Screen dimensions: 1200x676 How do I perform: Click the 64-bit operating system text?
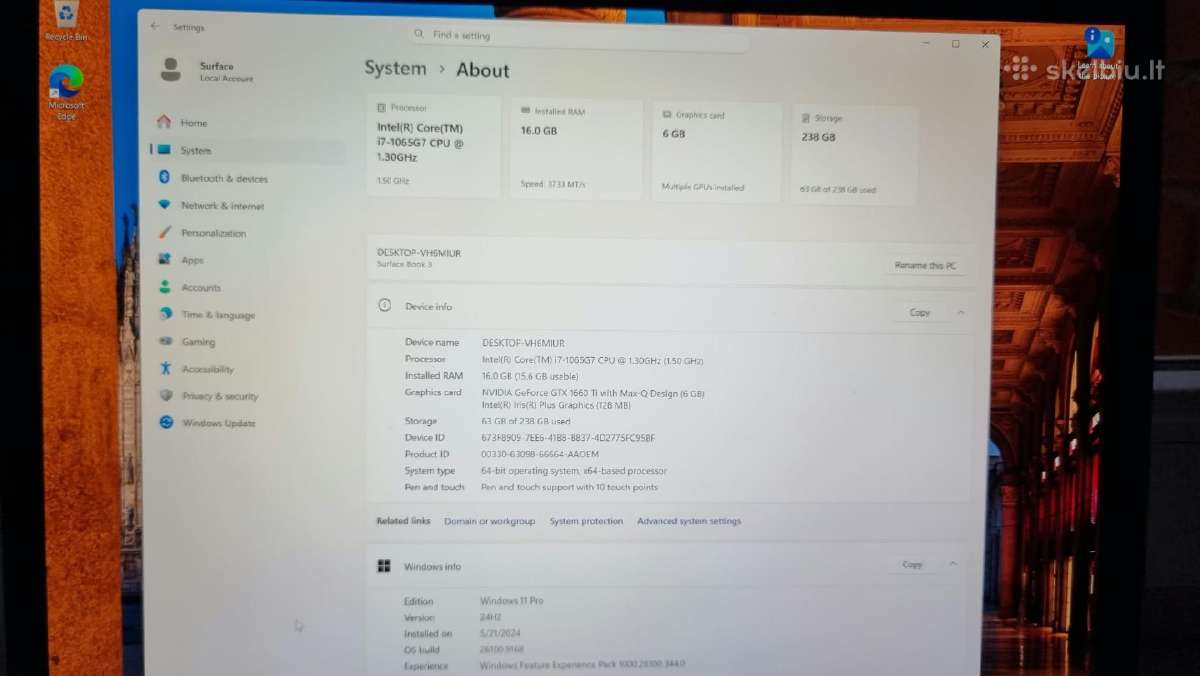pos(574,471)
